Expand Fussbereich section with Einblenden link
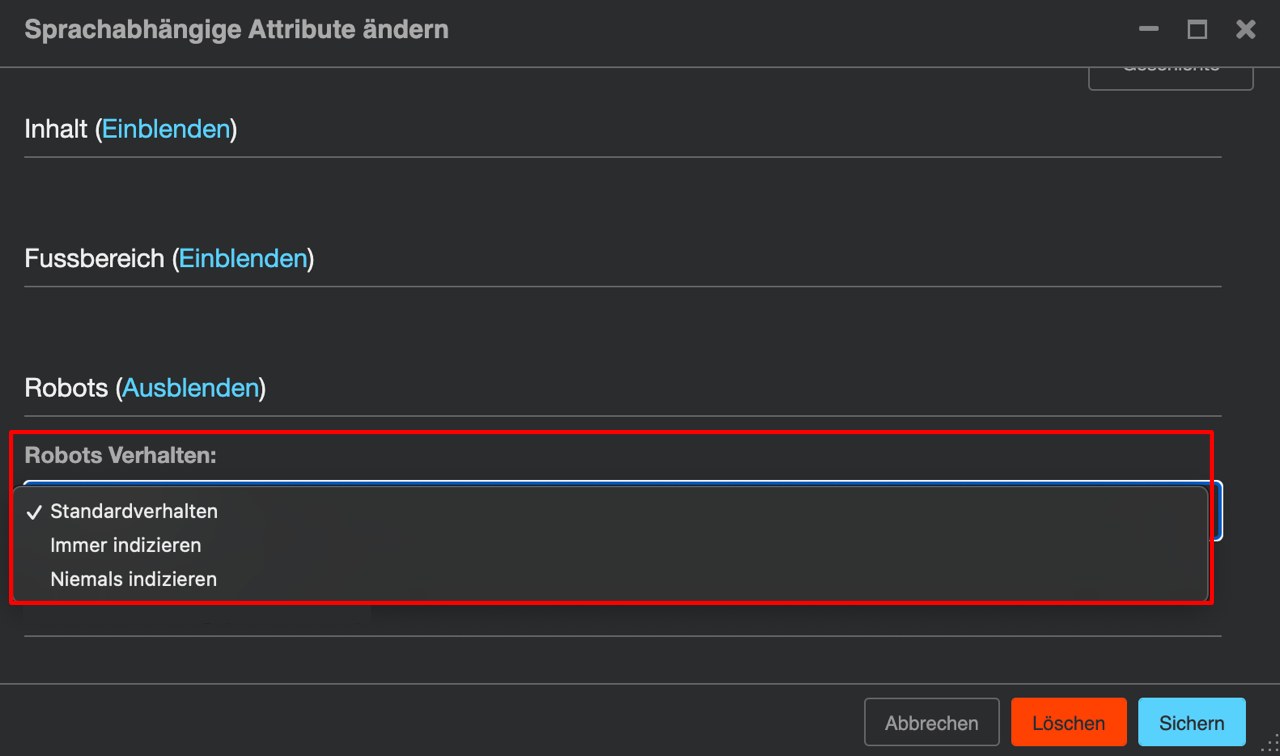The image size is (1280, 756). point(243,258)
